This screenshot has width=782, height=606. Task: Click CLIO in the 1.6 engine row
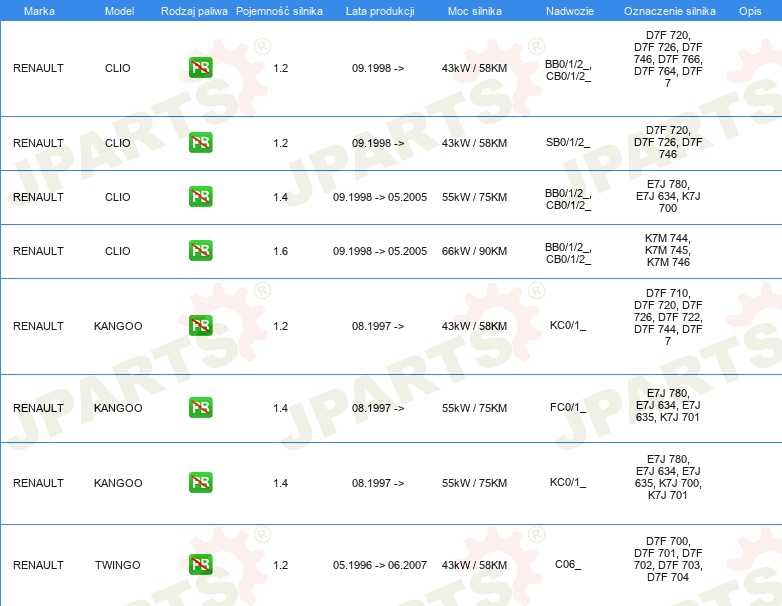[x=118, y=251]
